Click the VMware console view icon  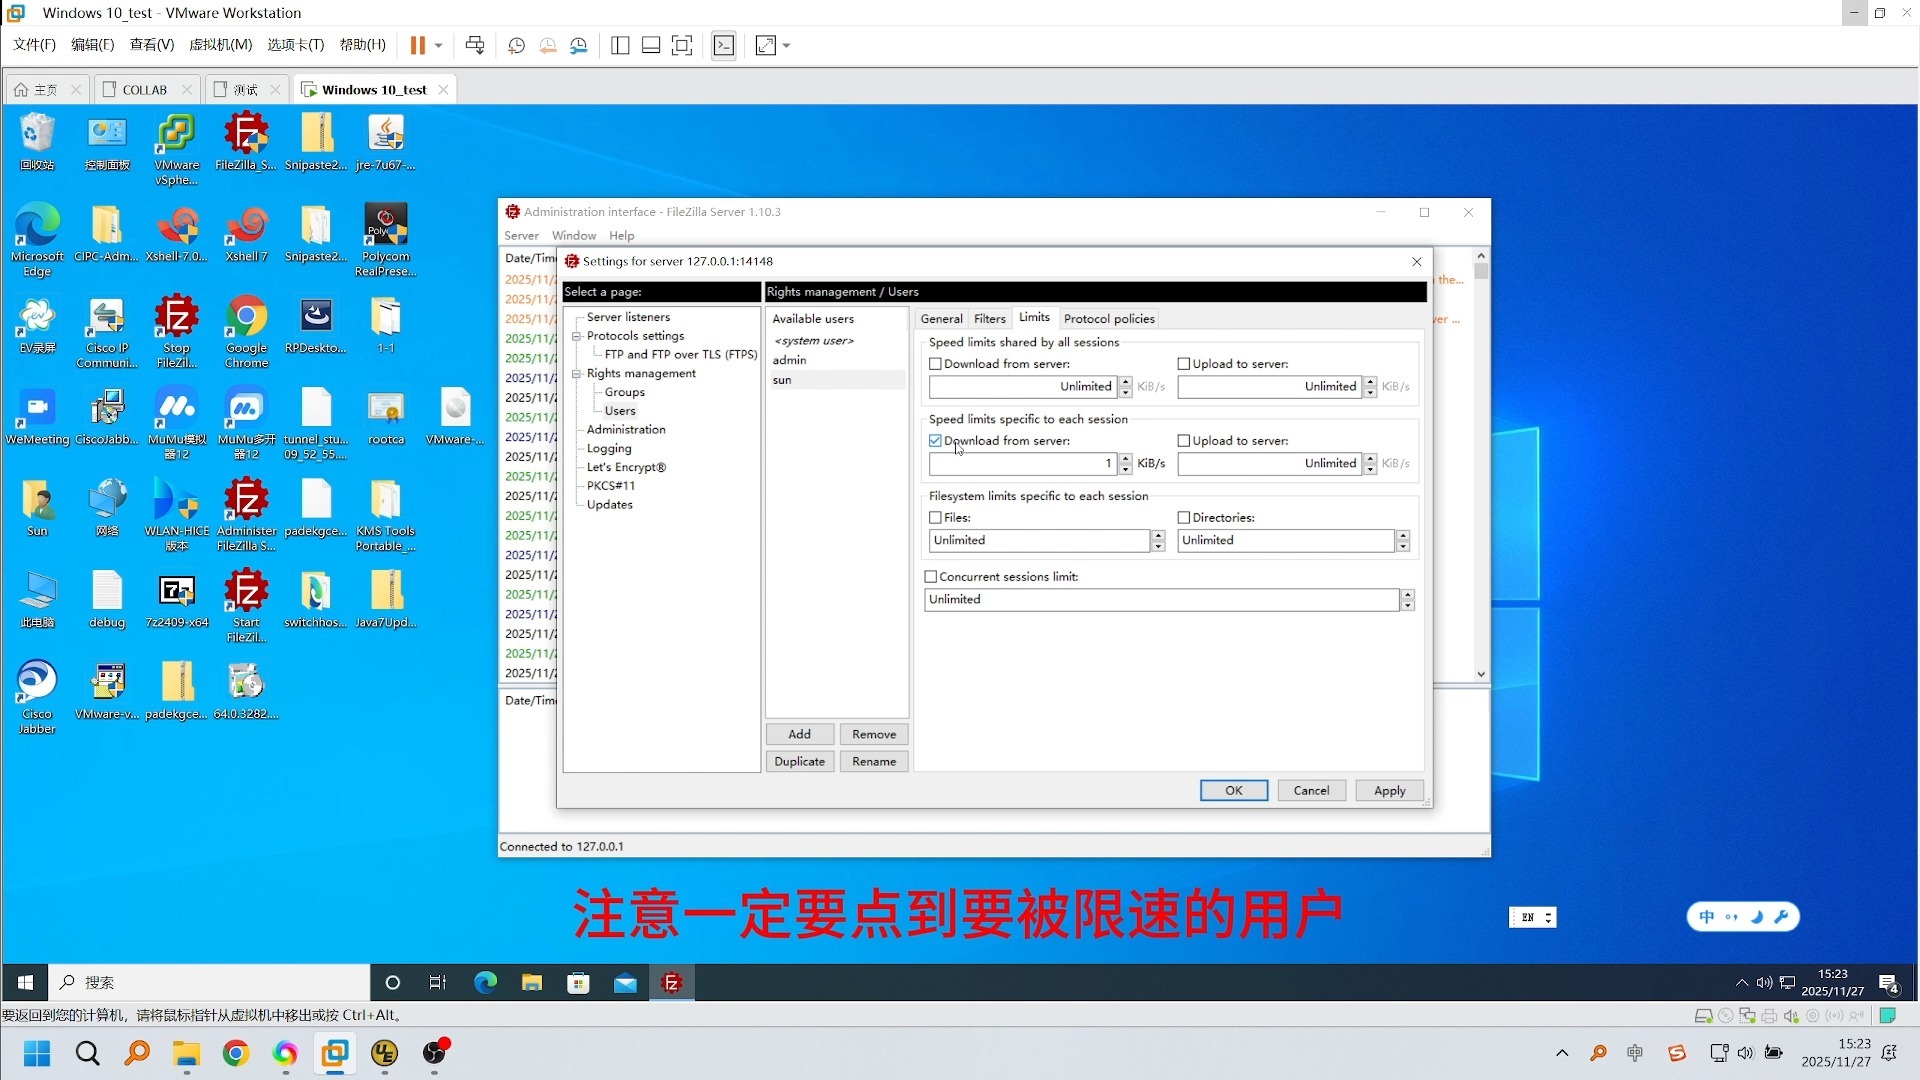(x=724, y=45)
